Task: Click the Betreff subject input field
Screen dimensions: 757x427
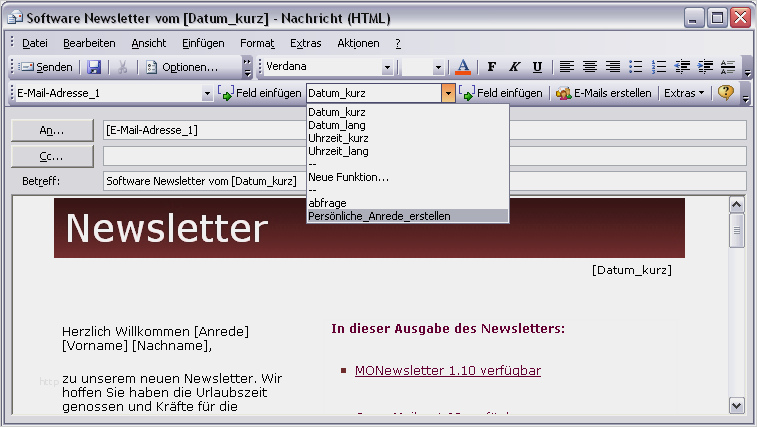Action: pos(424,181)
